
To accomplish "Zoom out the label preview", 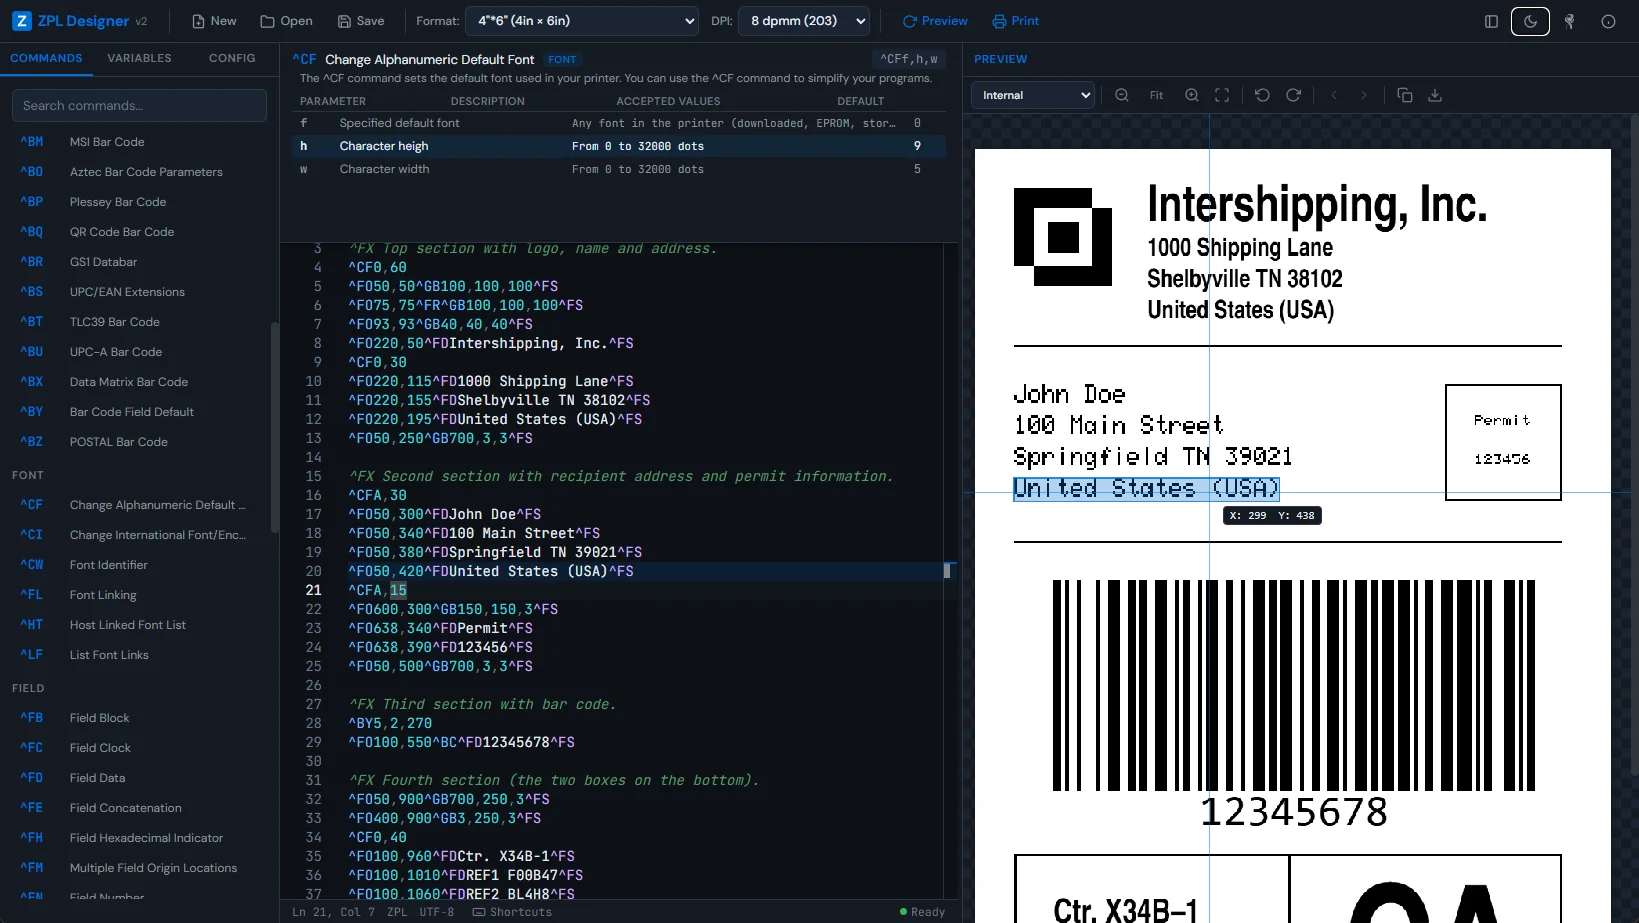I will click(1122, 95).
